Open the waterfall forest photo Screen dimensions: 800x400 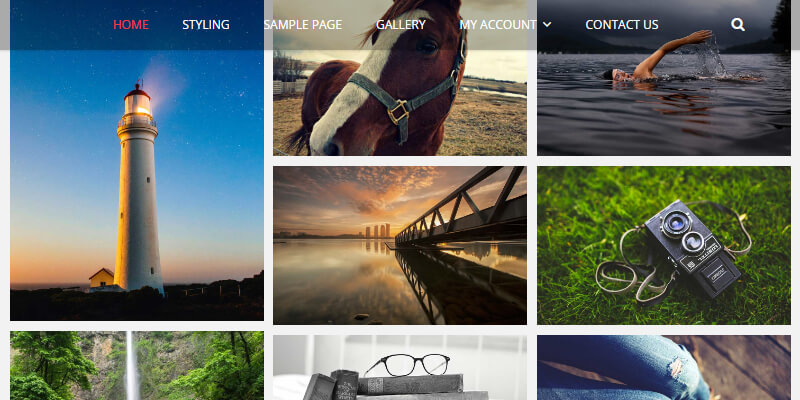(137, 366)
